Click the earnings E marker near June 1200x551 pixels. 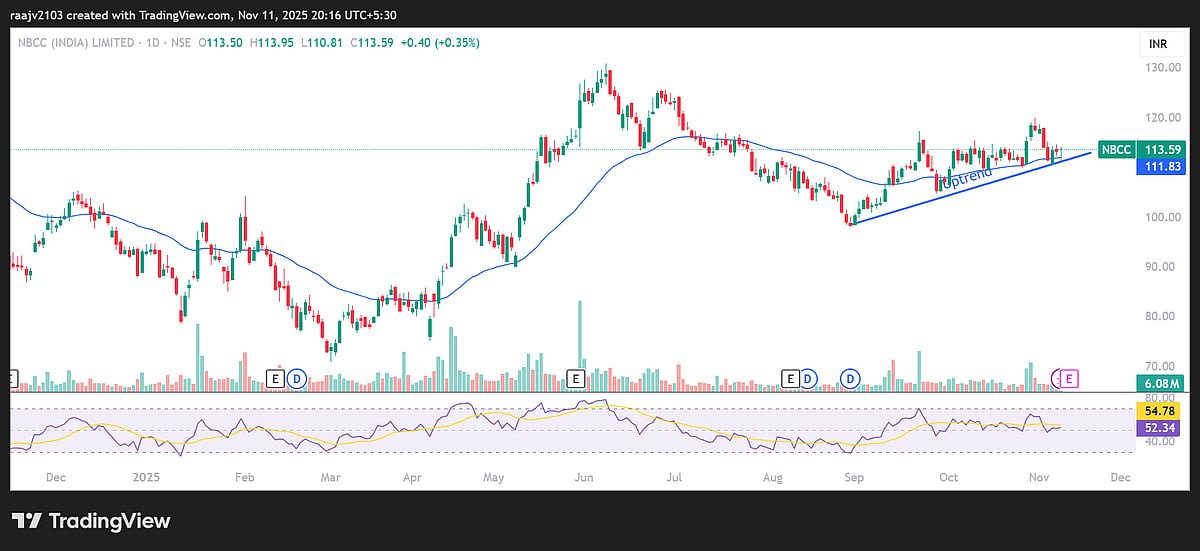point(575,378)
